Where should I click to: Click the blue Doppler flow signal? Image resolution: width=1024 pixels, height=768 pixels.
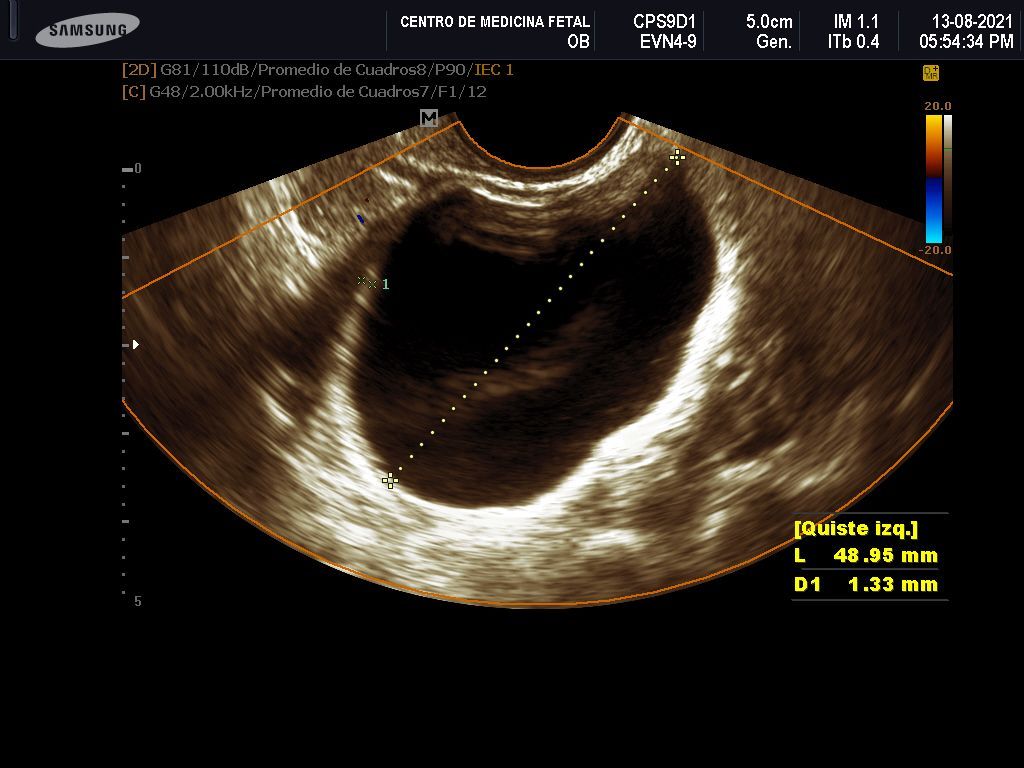click(360, 219)
